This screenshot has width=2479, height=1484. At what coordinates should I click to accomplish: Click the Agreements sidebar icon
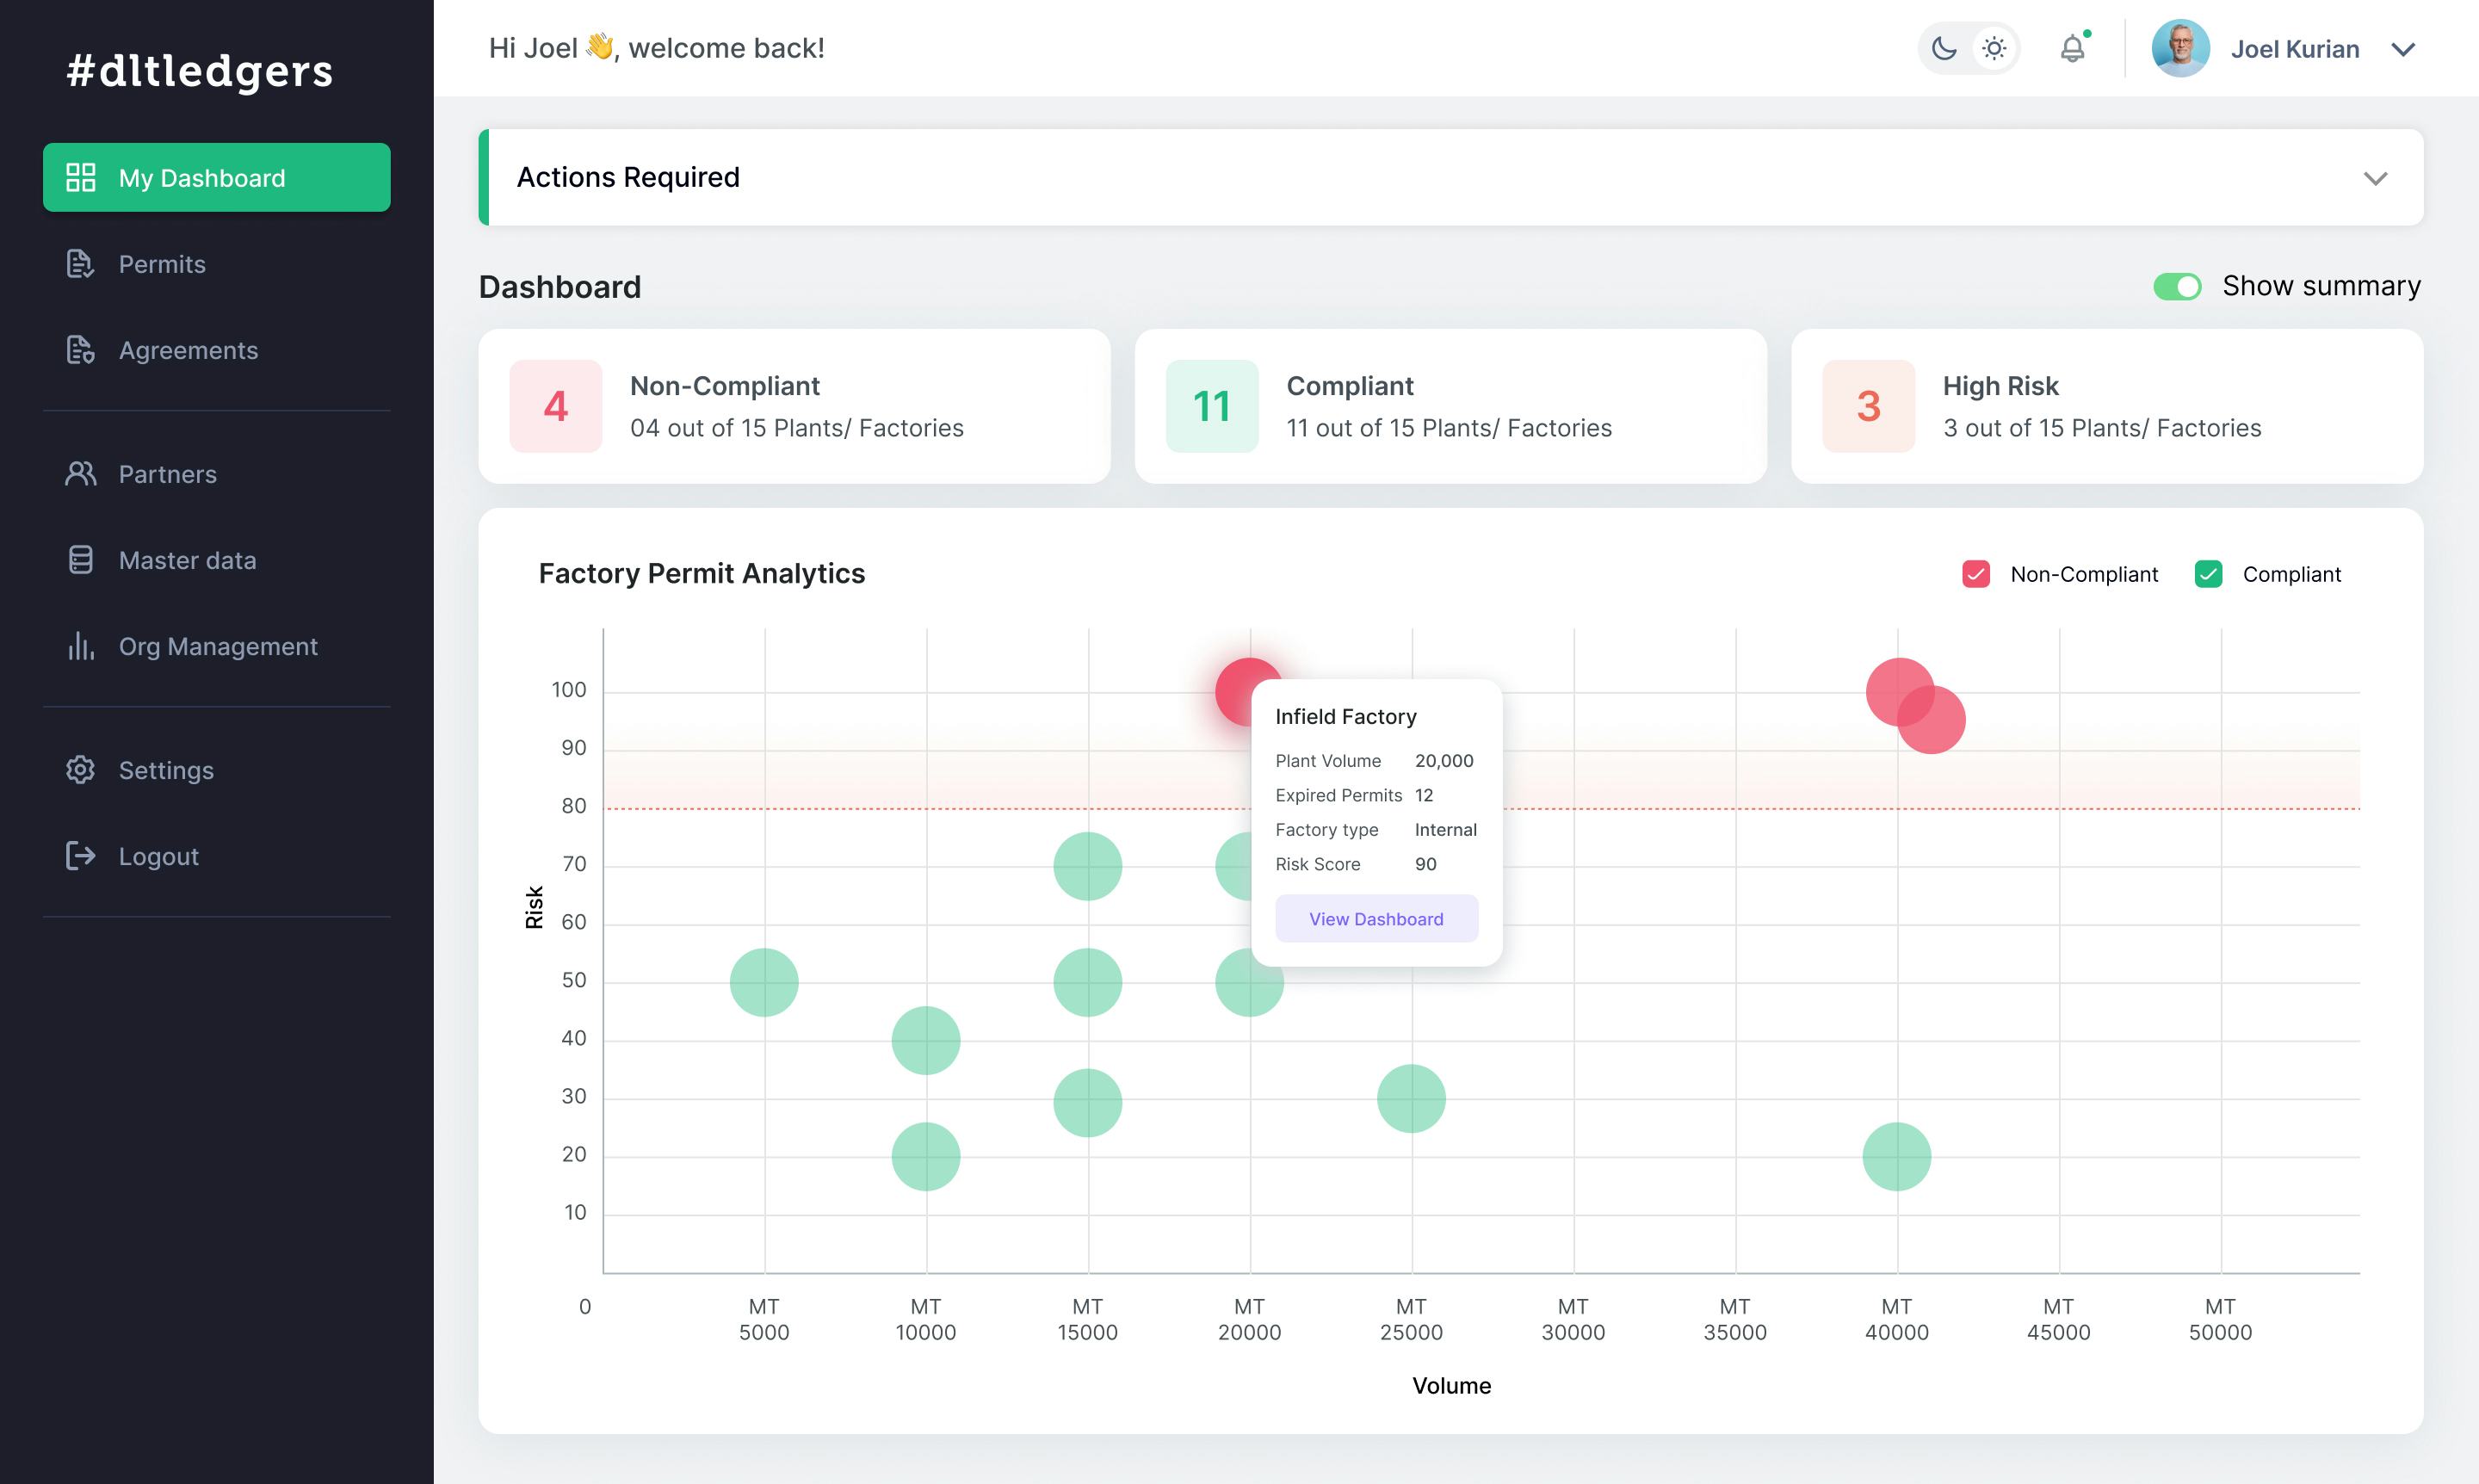(x=81, y=350)
